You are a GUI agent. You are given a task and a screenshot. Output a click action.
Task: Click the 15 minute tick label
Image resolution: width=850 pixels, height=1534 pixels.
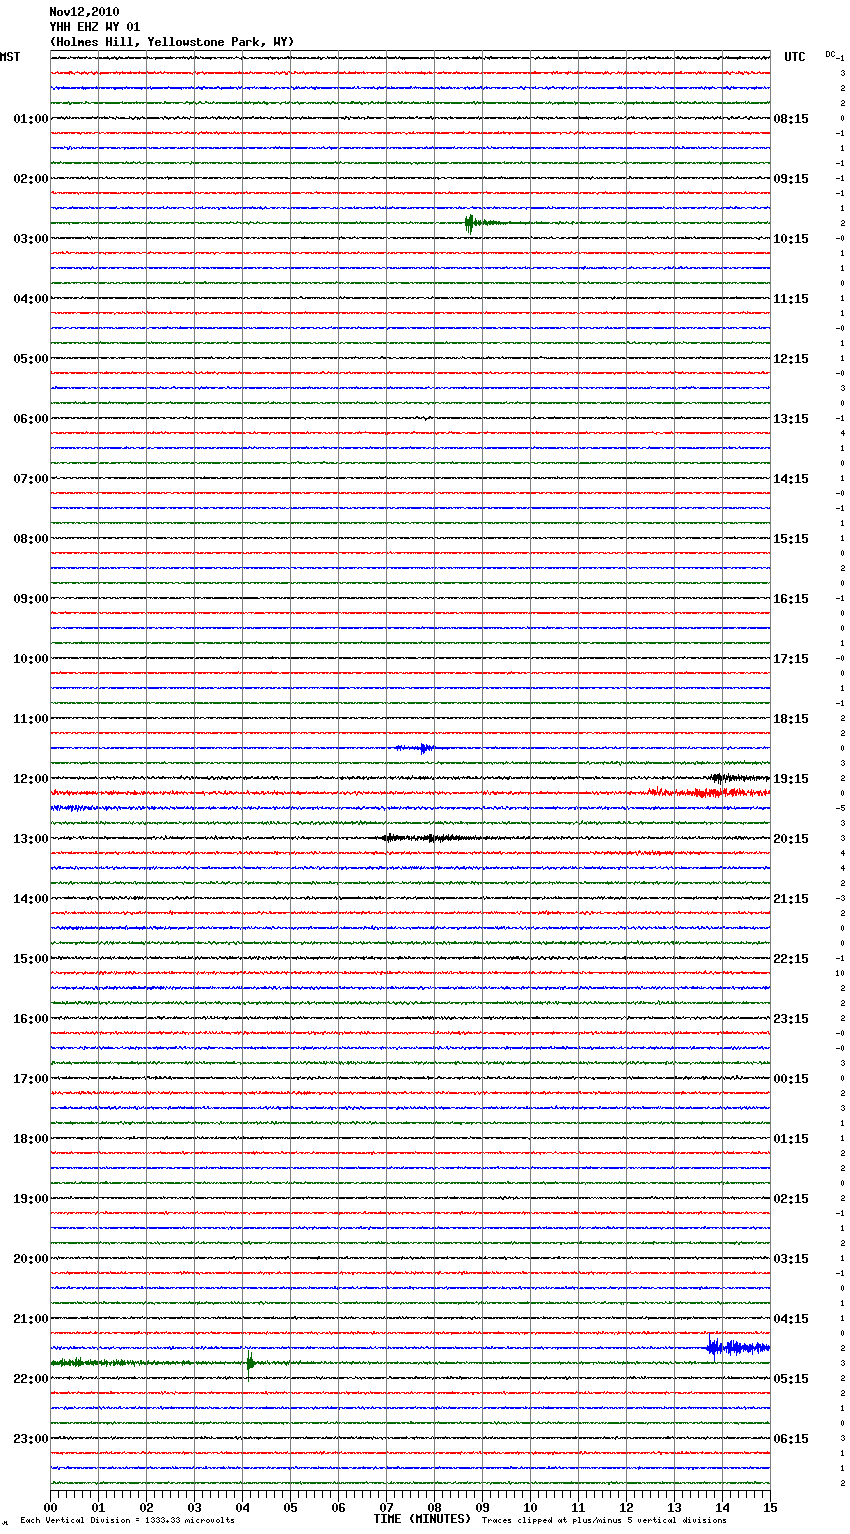[x=770, y=1507]
